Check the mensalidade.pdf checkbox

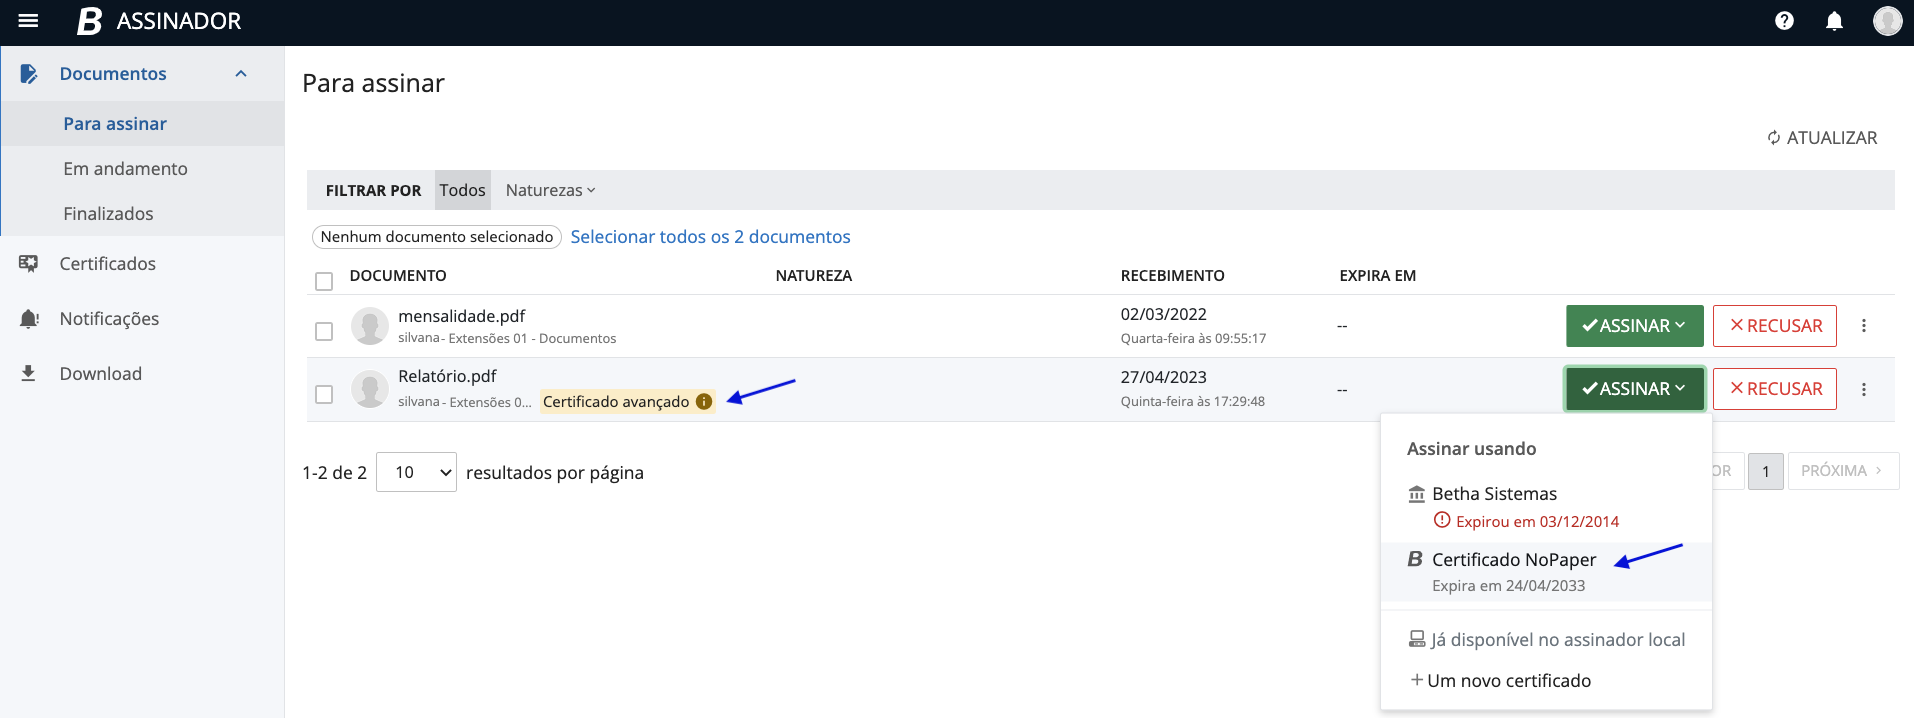(x=324, y=331)
